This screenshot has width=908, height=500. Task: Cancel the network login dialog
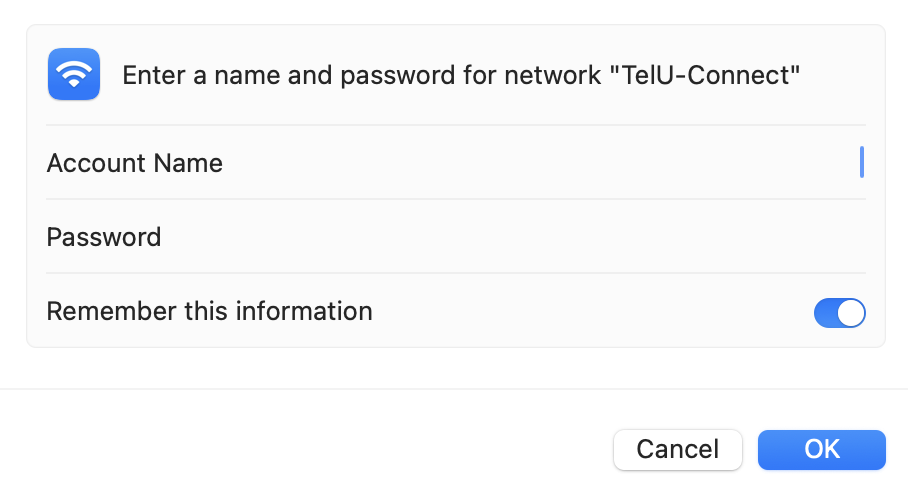678,450
